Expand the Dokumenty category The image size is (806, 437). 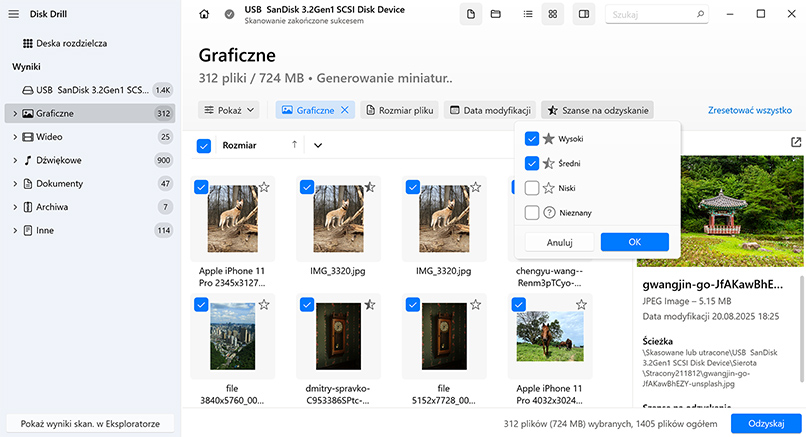click(x=15, y=184)
